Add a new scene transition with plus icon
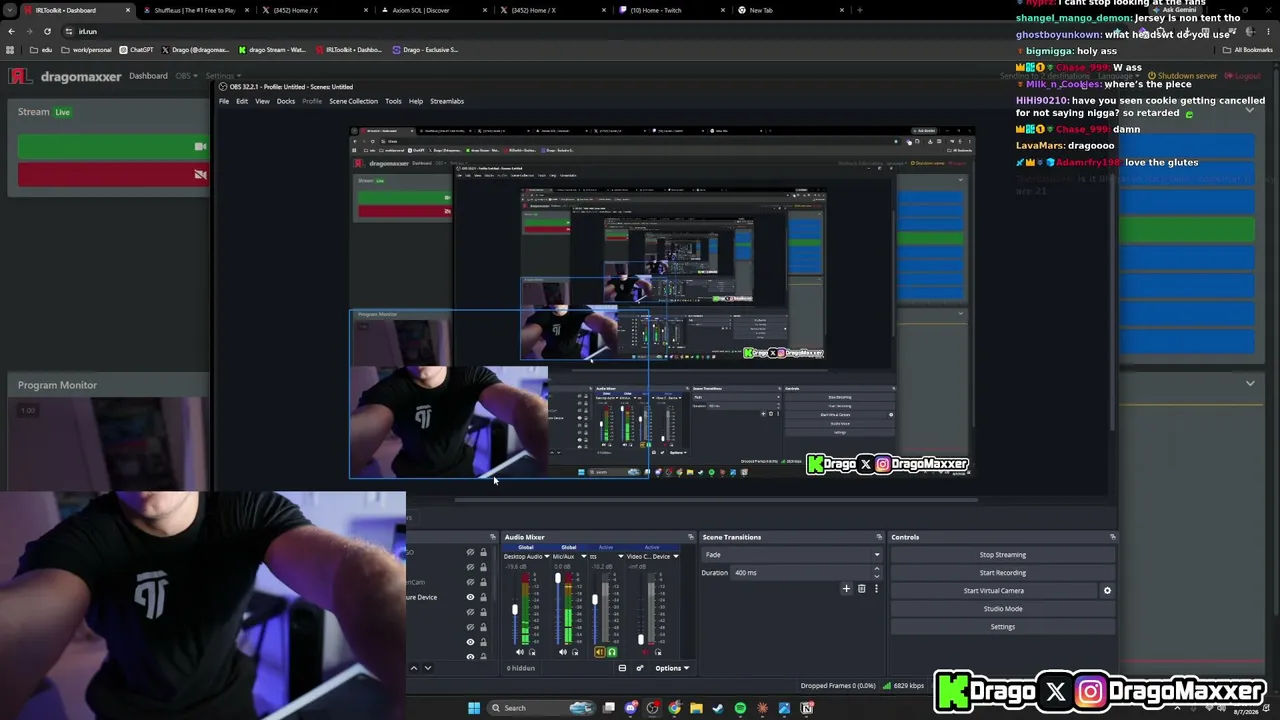 coord(846,589)
